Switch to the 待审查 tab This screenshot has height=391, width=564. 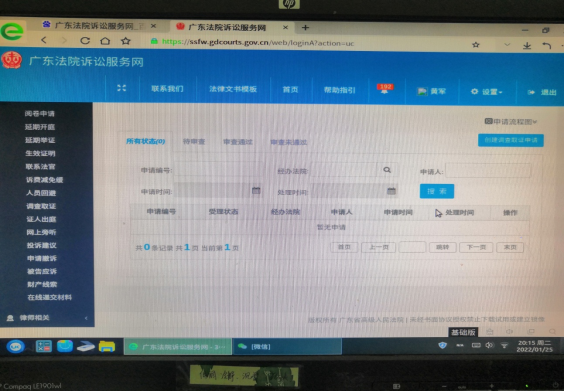tap(194, 141)
